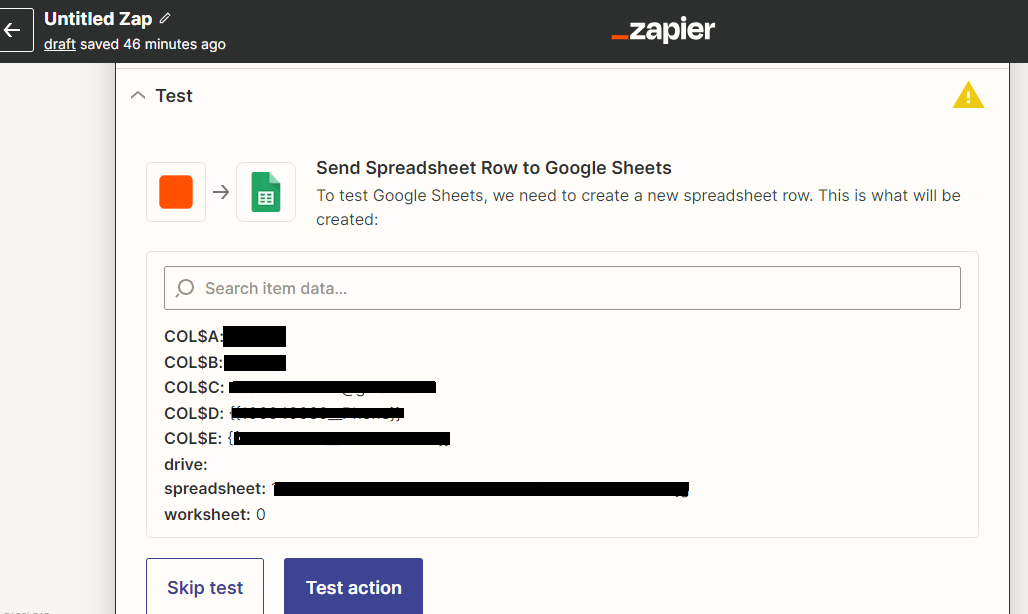
Task: Select the spreadsheet data row
Action: click(x=426, y=489)
